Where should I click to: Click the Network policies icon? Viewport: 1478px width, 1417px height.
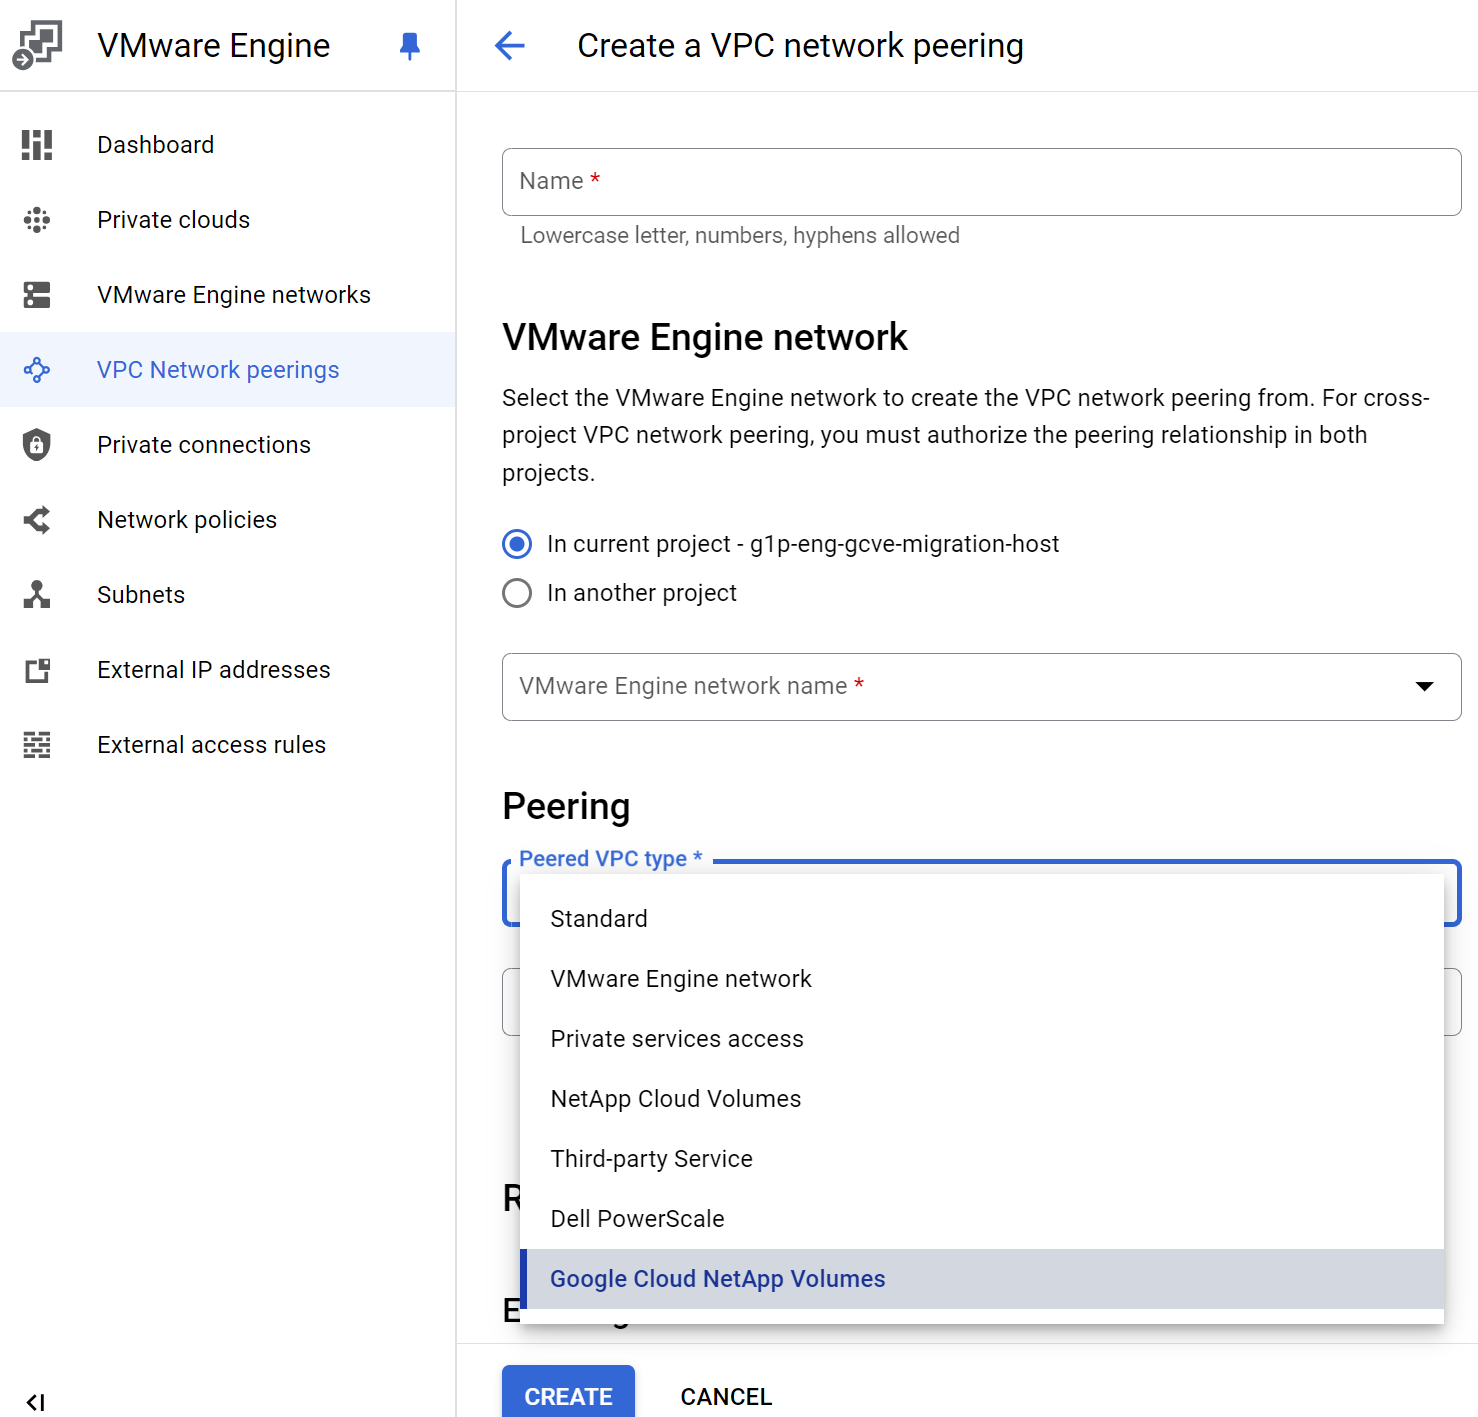click(37, 520)
